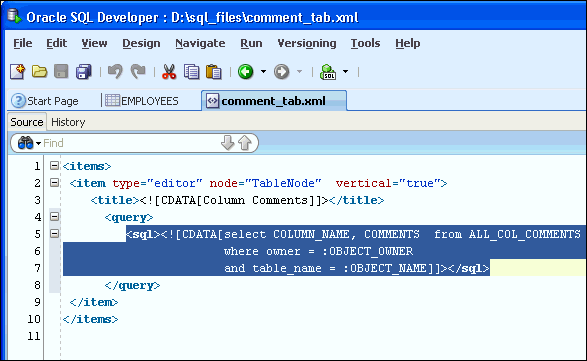Click the type="editor" attribute
Screen dimensions: 587x361
157,183
